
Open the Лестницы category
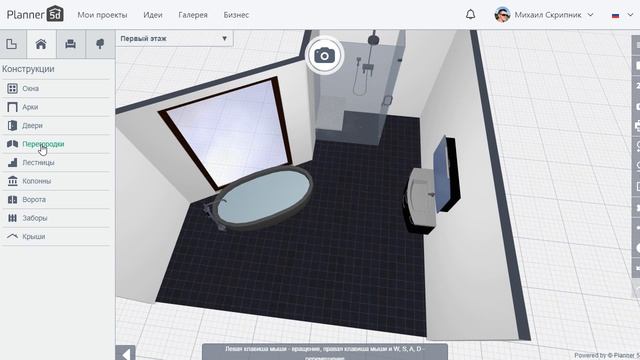point(56,162)
